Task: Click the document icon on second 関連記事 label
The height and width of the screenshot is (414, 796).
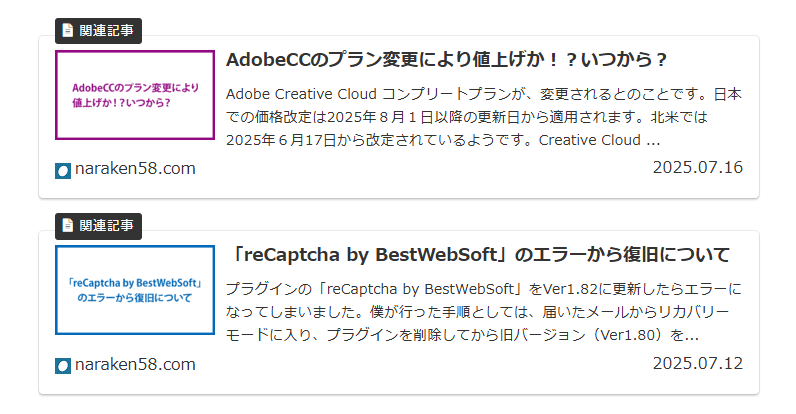Action: 68,225
